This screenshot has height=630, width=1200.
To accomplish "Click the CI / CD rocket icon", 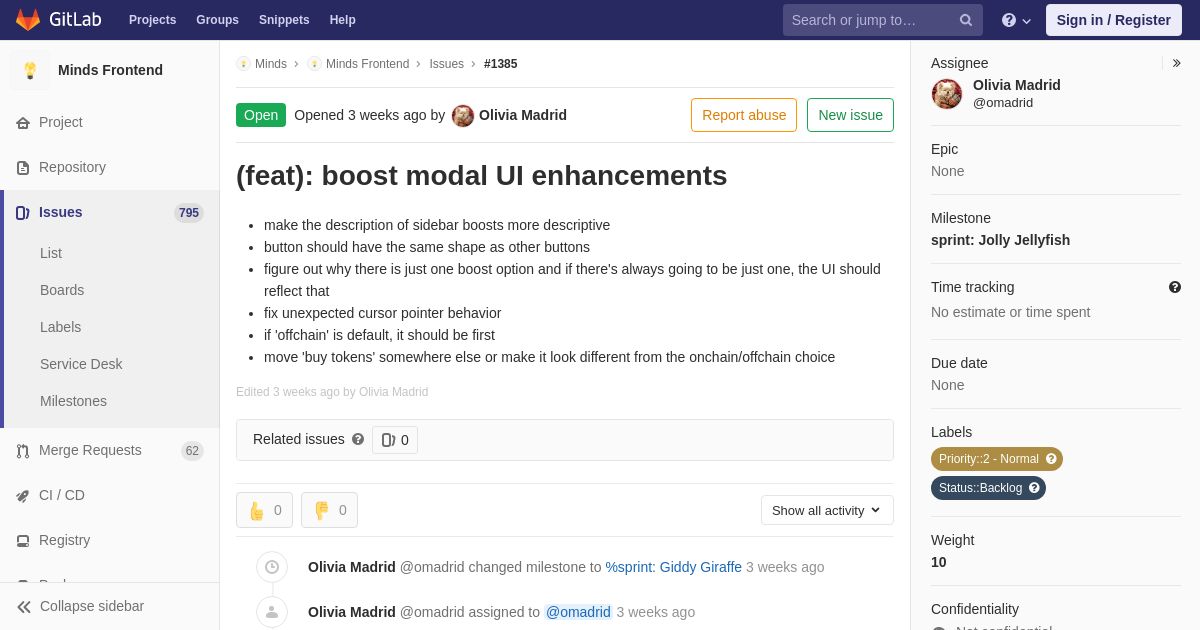I will [x=23, y=496].
